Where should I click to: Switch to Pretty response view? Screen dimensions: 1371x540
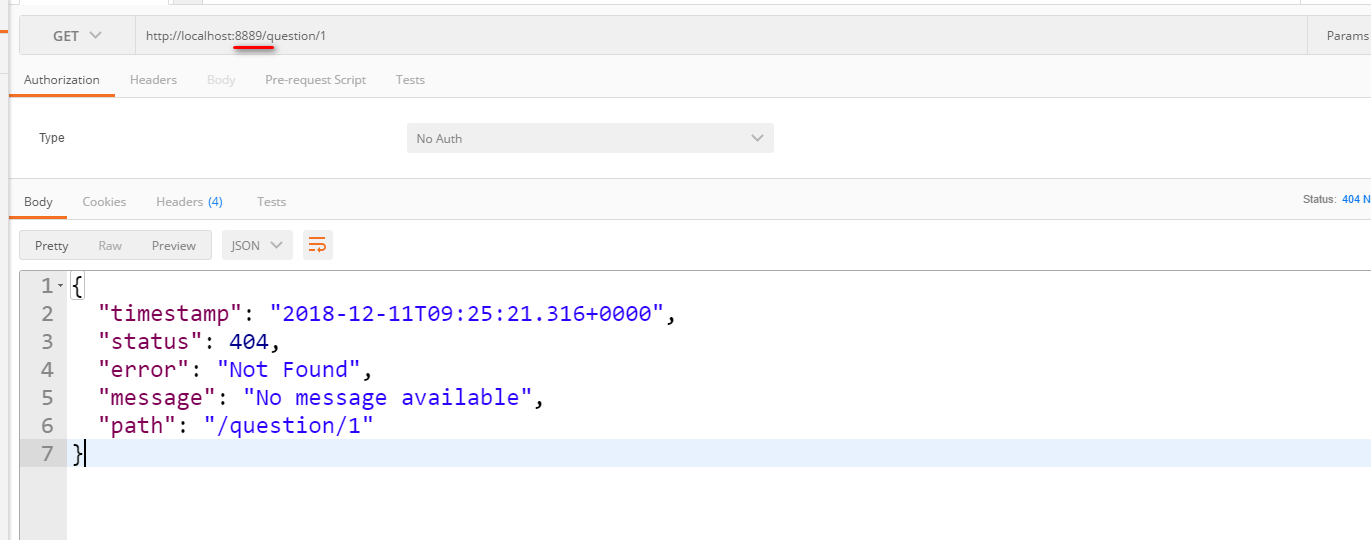[52, 245]
